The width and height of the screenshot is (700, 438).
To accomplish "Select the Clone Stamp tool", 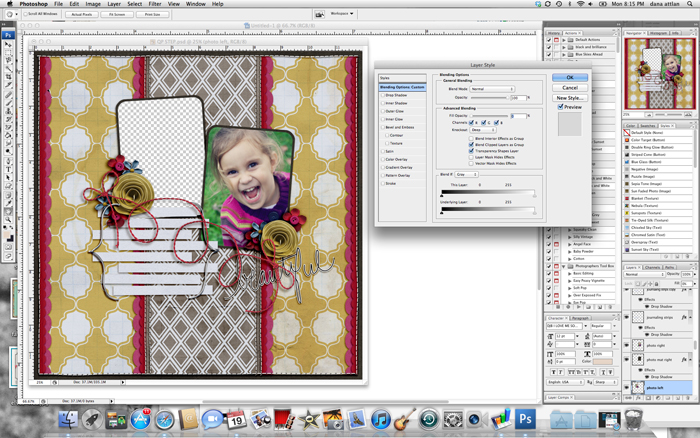I will pyautogui.click(x=8, y=111).
